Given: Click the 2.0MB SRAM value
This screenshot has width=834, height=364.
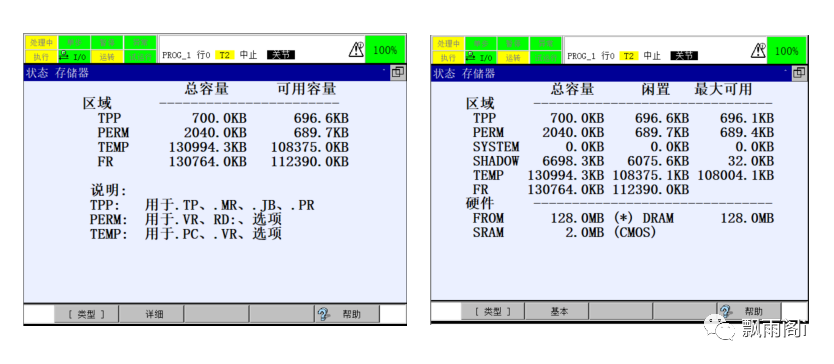Looking at the screenshot, I should pos(584,233).
